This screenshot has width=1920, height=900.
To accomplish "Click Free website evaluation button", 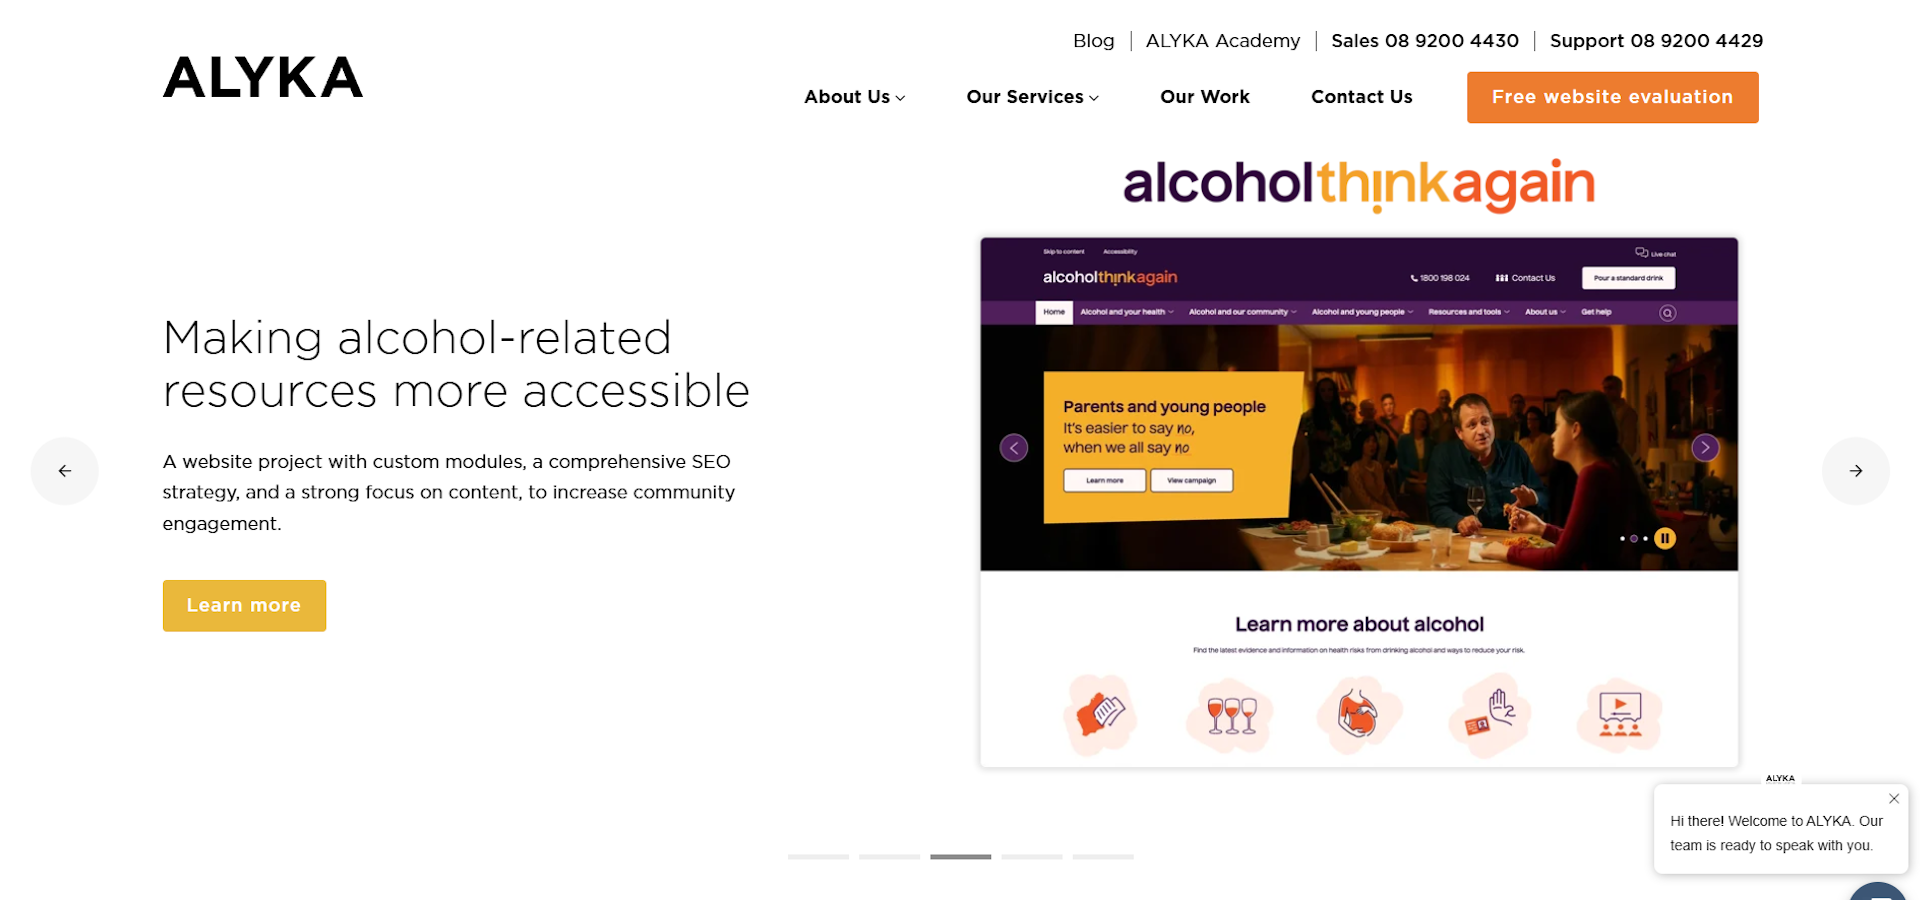I will [x=1613, y=97].
